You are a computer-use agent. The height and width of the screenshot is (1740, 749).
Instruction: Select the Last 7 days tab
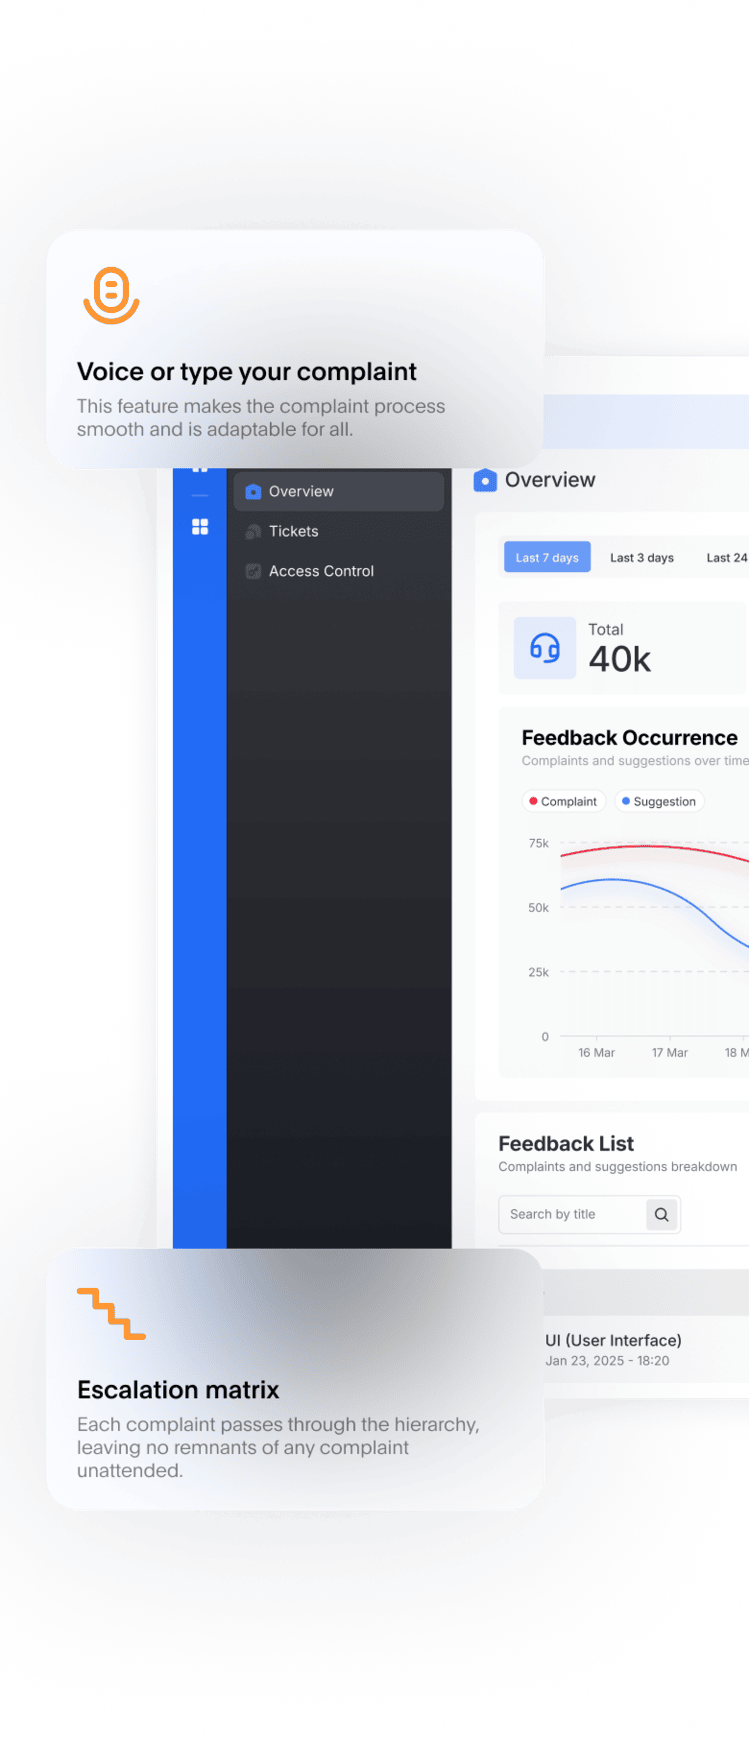[547, 558]
